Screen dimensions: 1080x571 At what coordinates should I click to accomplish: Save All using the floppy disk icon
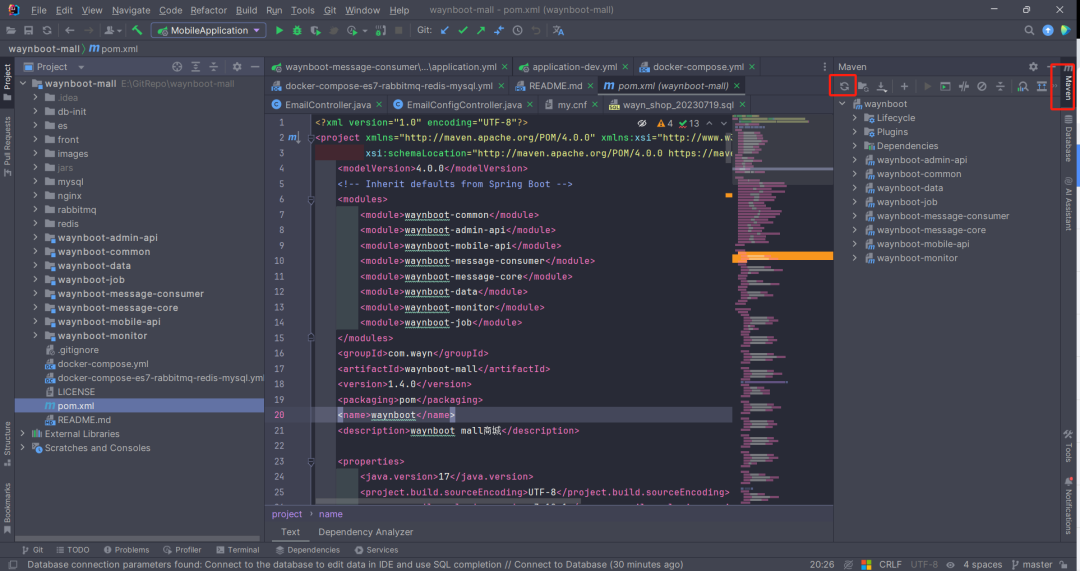point(28,30)
